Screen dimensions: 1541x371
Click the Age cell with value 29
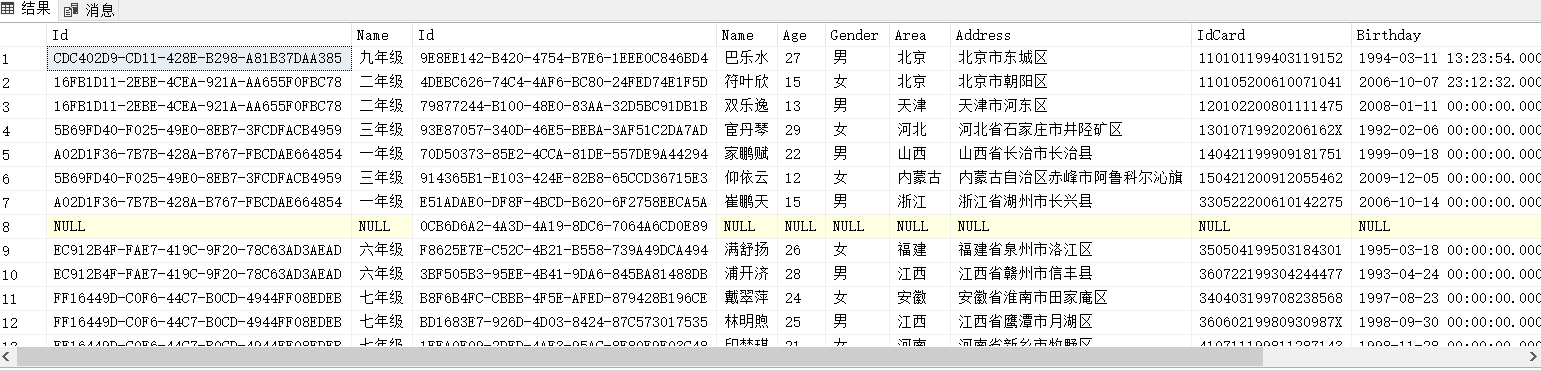(x=801, y=131)
